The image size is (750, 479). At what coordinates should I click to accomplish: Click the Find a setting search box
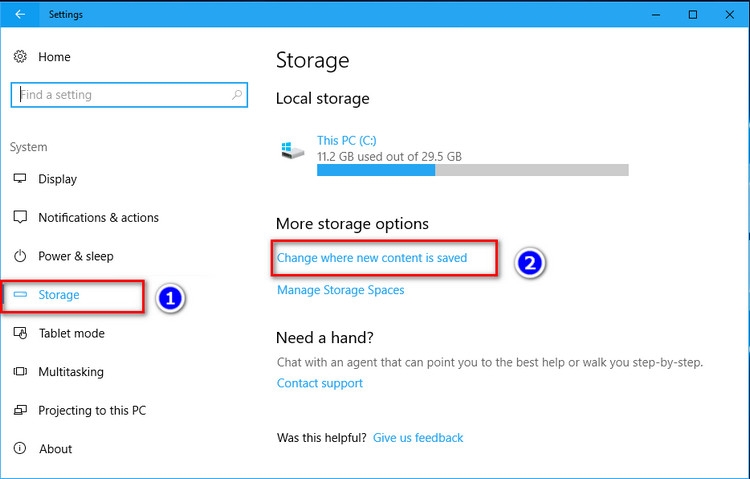coord(129,95)
